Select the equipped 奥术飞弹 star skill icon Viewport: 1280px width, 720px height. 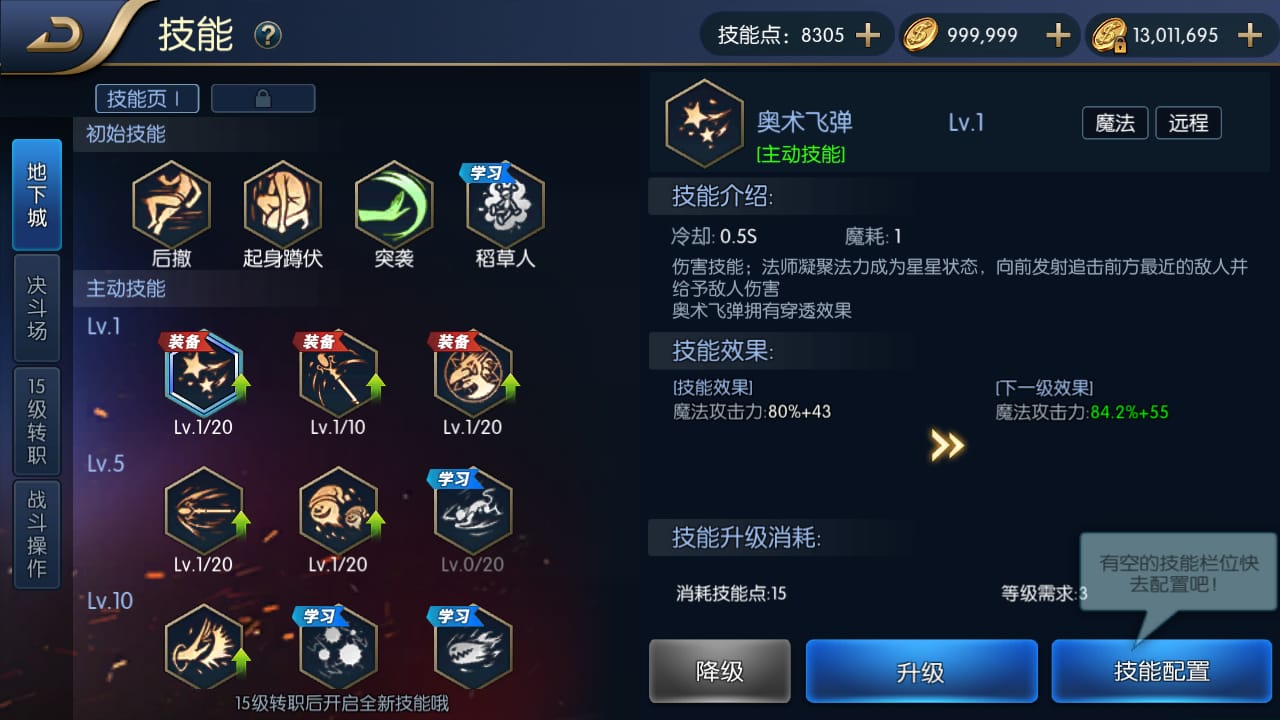[204, 374]
